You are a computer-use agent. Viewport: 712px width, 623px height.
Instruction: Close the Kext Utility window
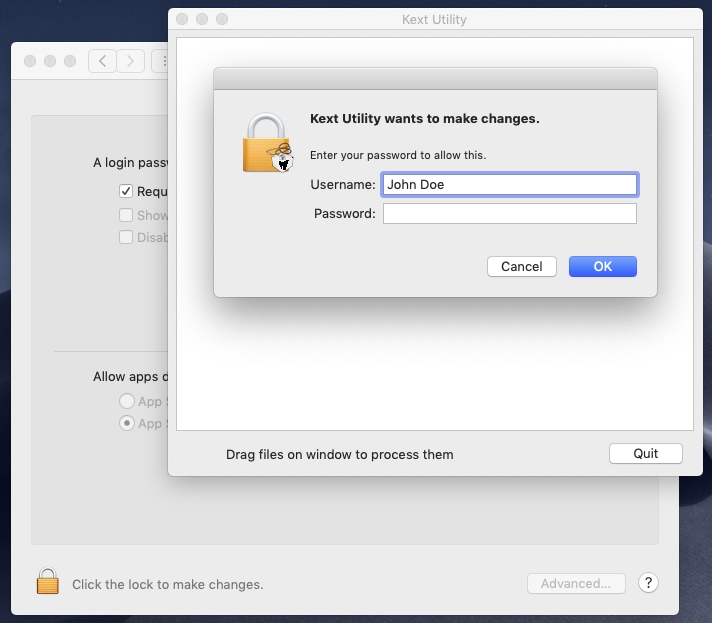[182, 19]
